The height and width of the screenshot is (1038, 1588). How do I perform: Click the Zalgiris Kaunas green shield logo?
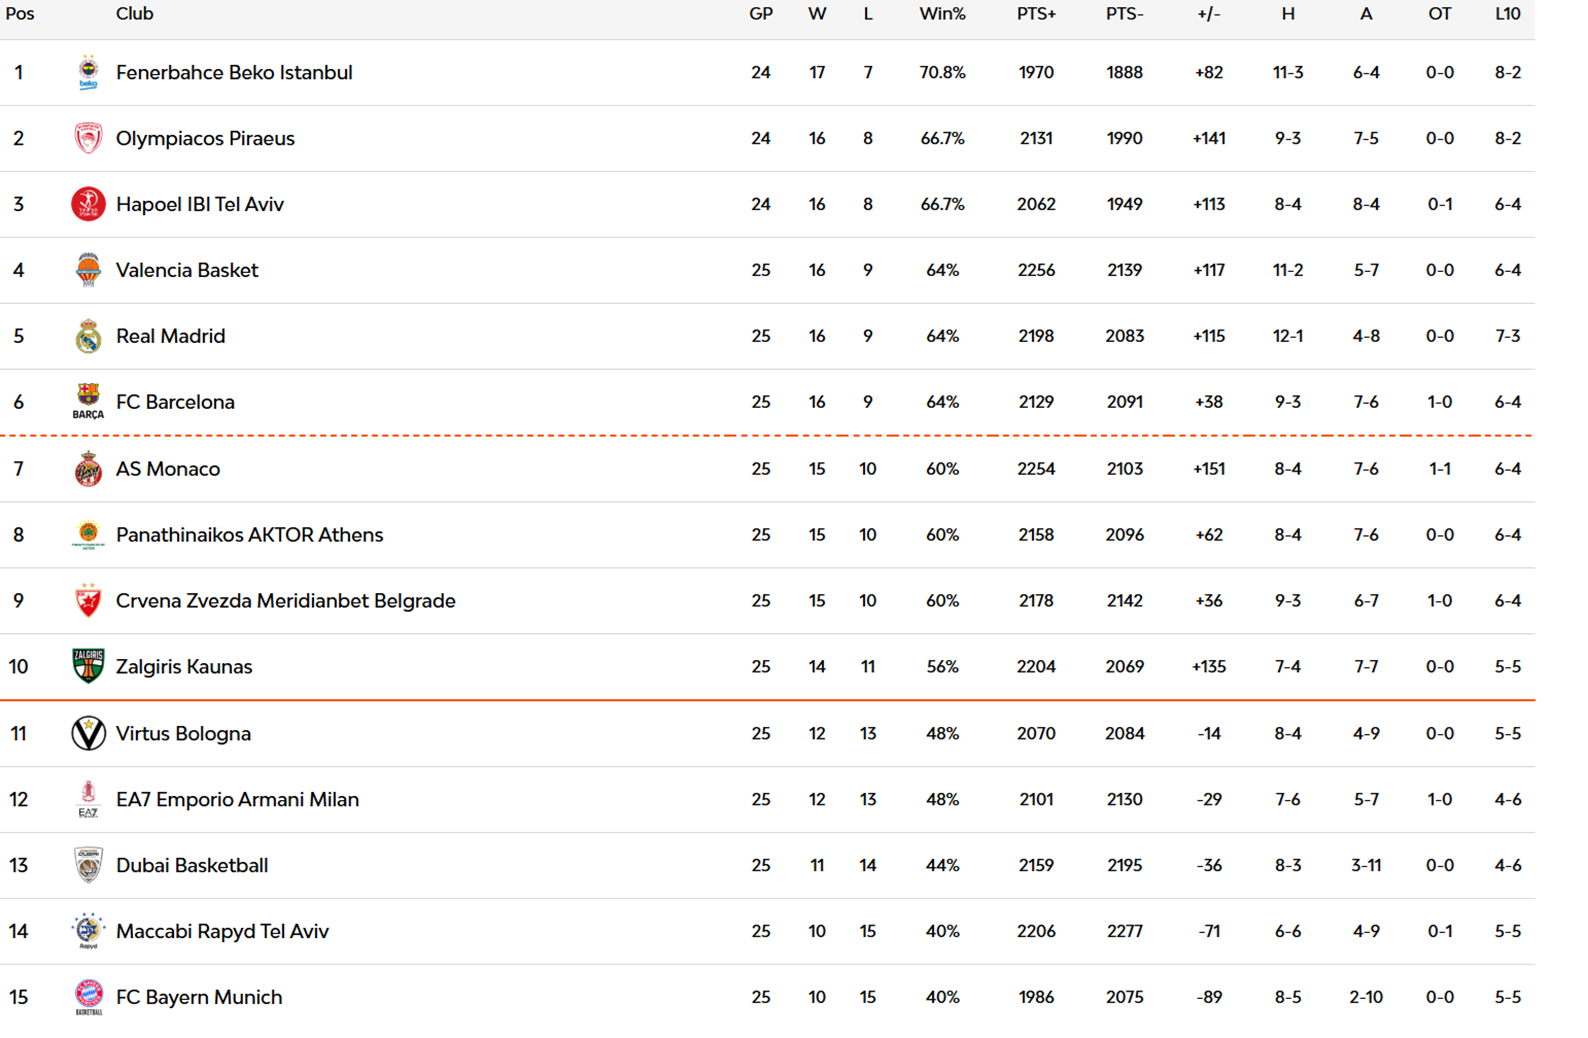pos(88,666)
